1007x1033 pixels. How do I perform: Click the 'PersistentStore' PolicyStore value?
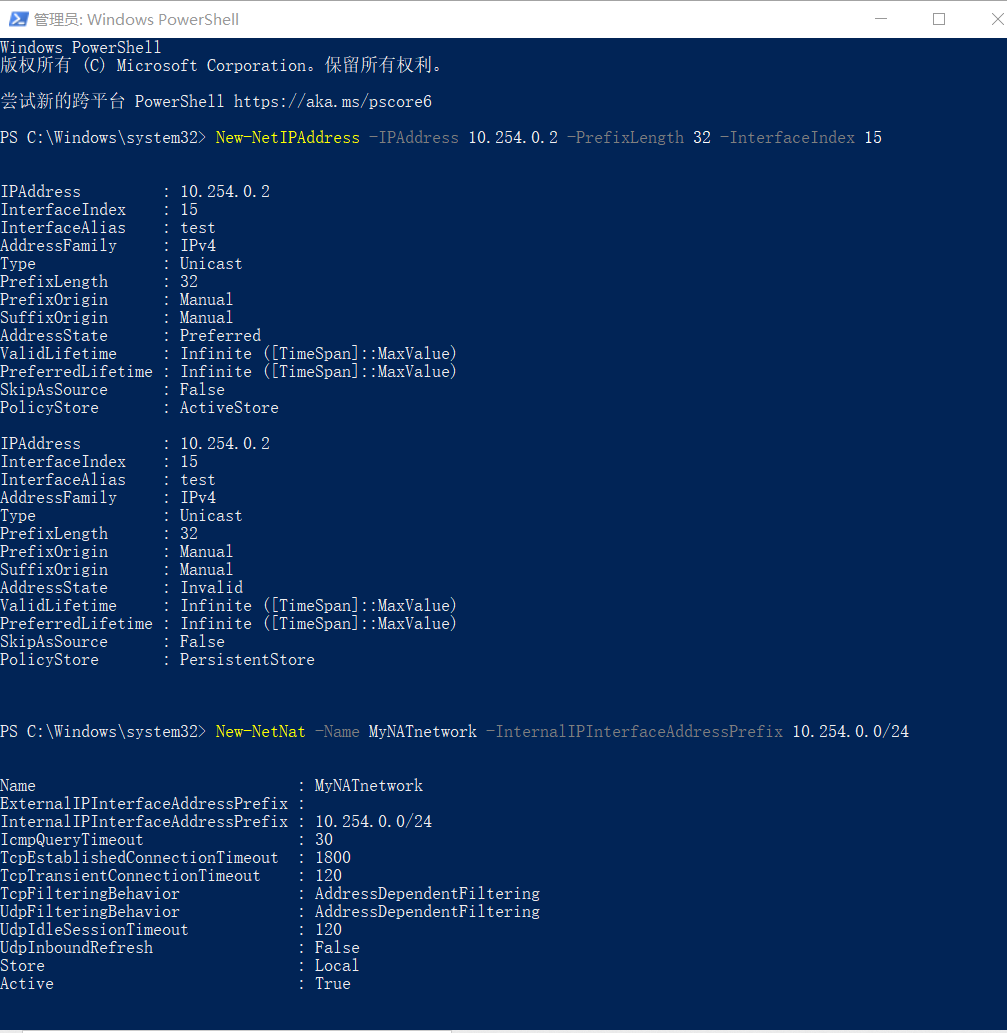click(x=247, y=659)
